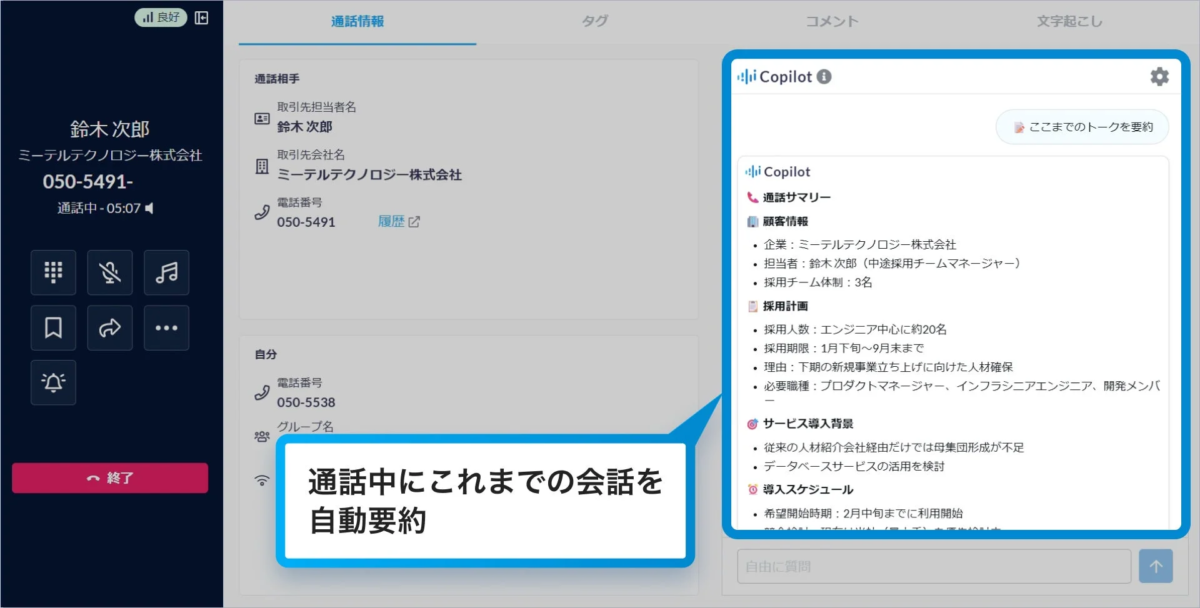The image size is (1200, 608).
Task: View Copilot info tooltip icon
Action: [821, 75]
